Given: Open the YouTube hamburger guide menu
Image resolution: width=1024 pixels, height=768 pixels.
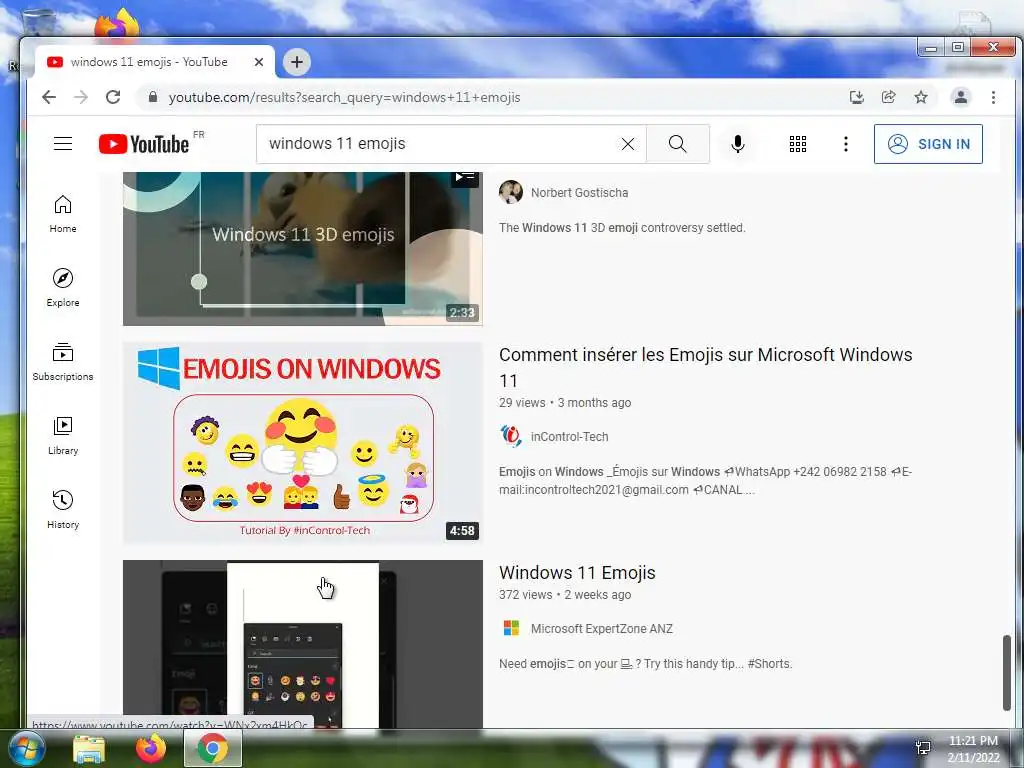Looking at the screenshot, I should 63,144.
